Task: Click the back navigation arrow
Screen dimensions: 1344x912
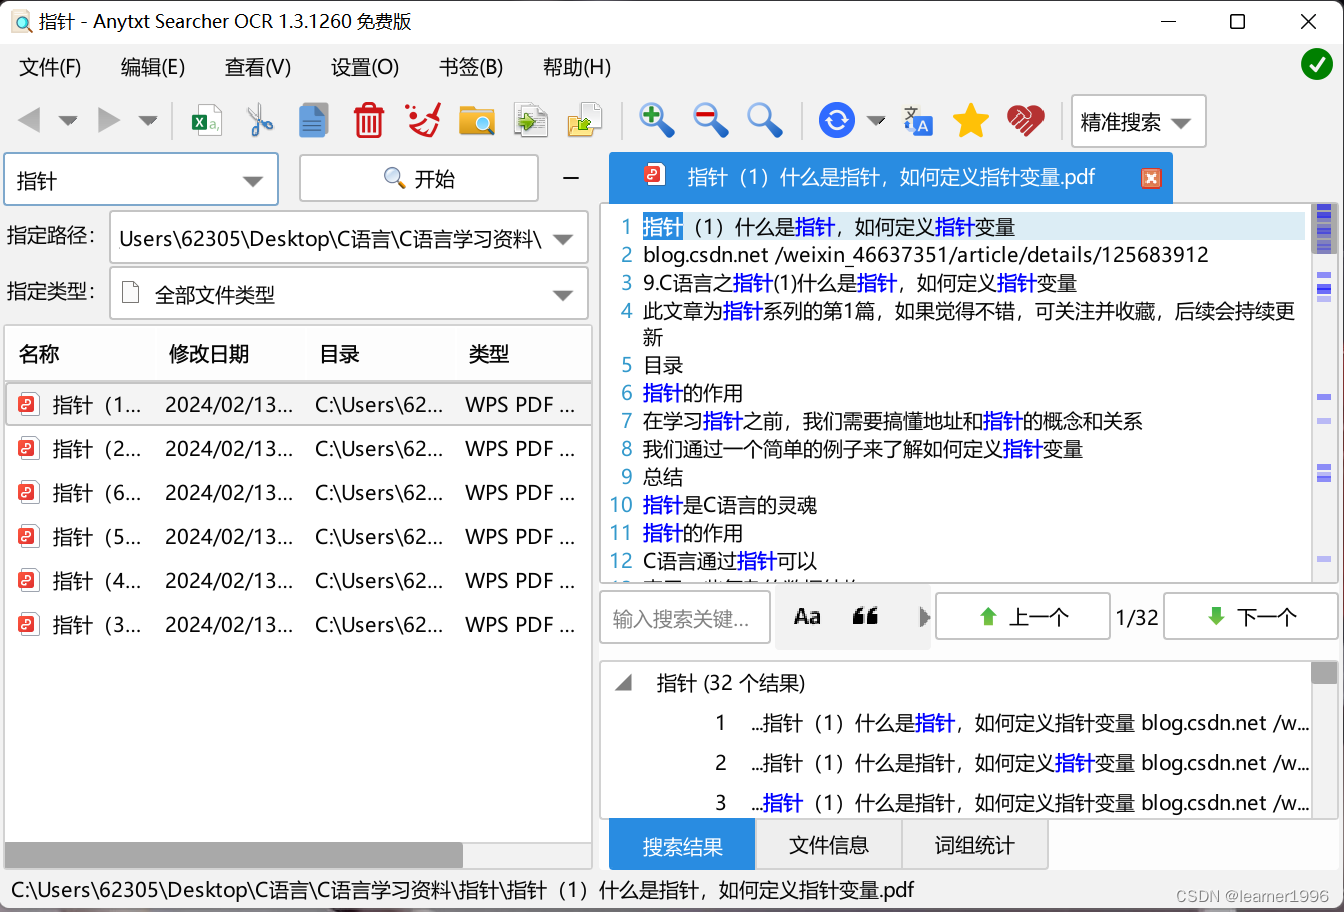Action: 29,121
